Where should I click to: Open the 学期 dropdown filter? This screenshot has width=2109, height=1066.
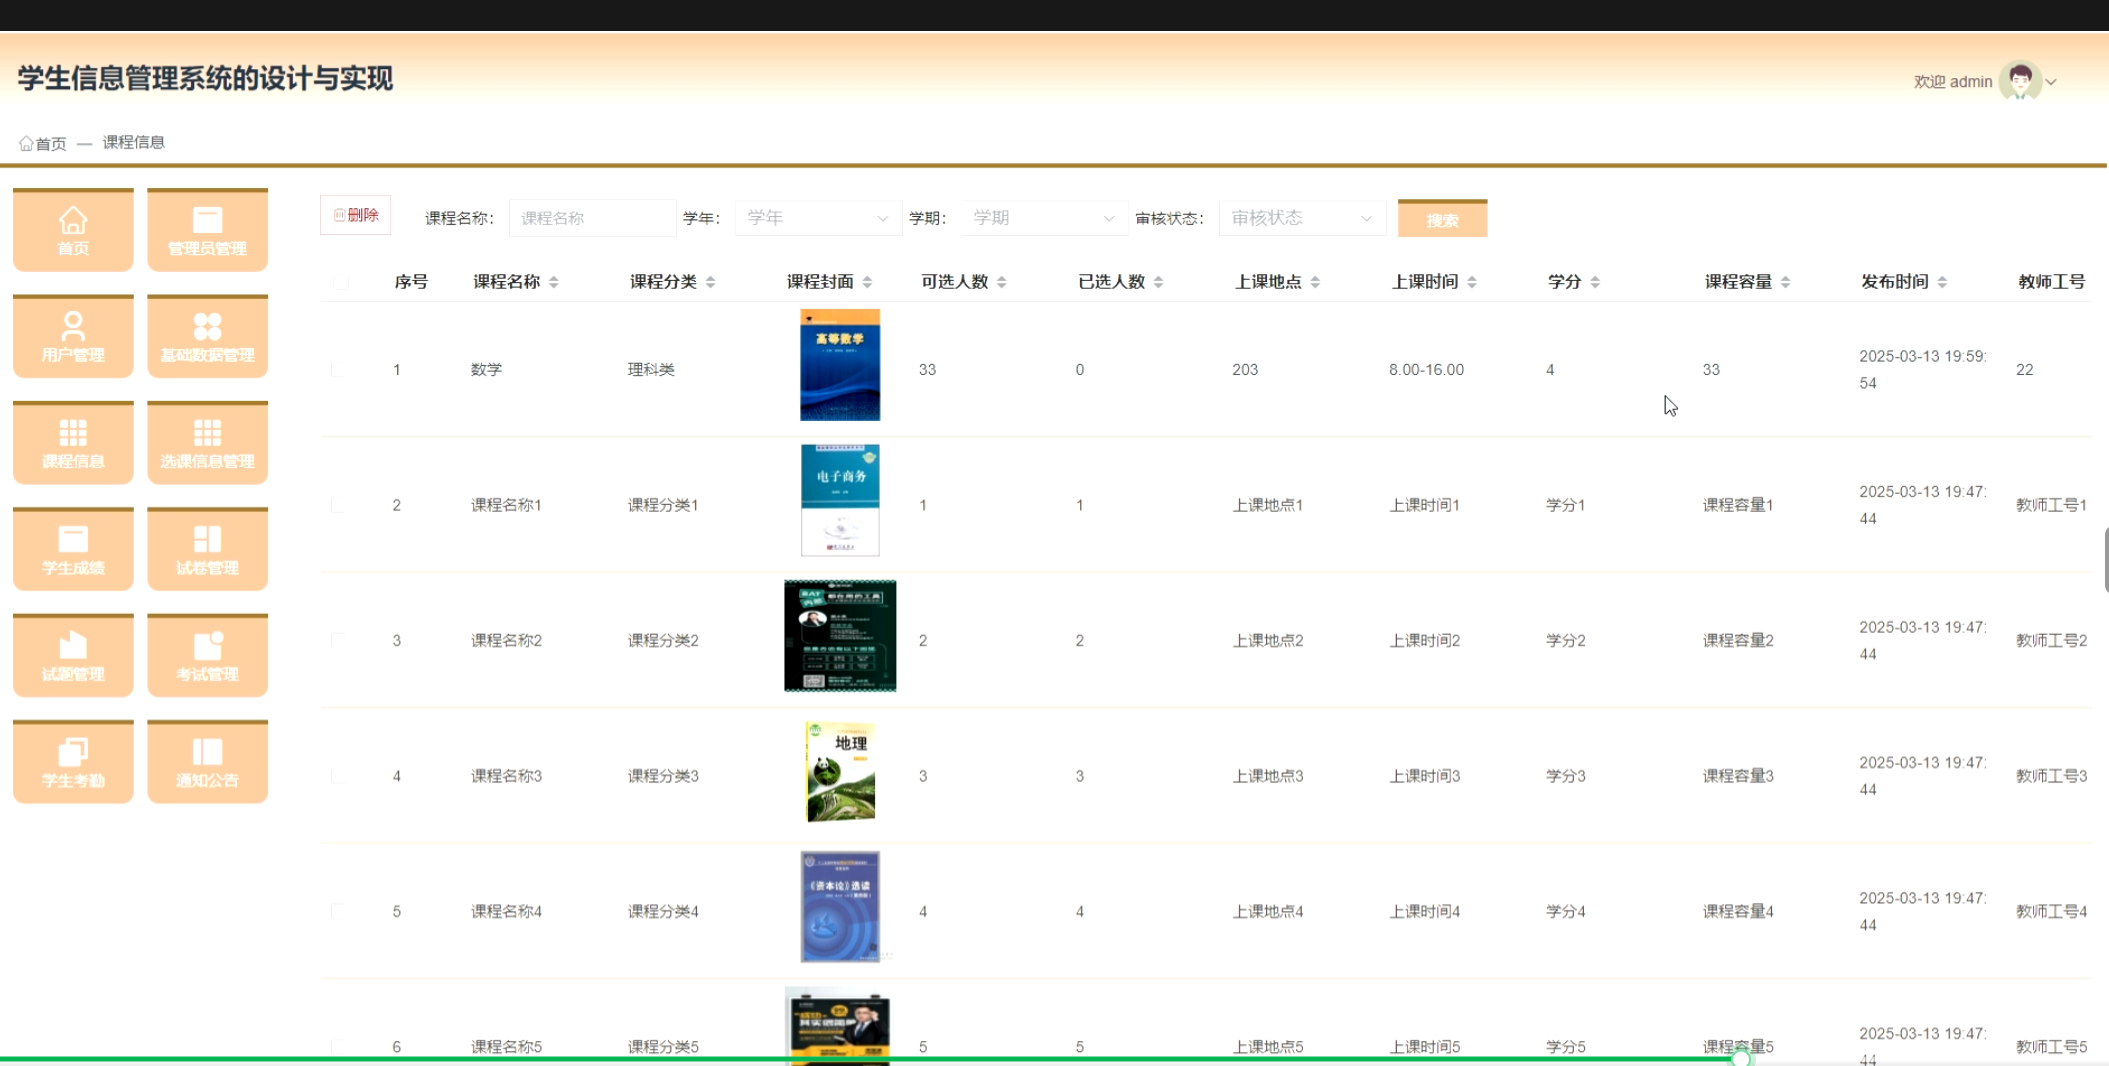[1042, 218]
